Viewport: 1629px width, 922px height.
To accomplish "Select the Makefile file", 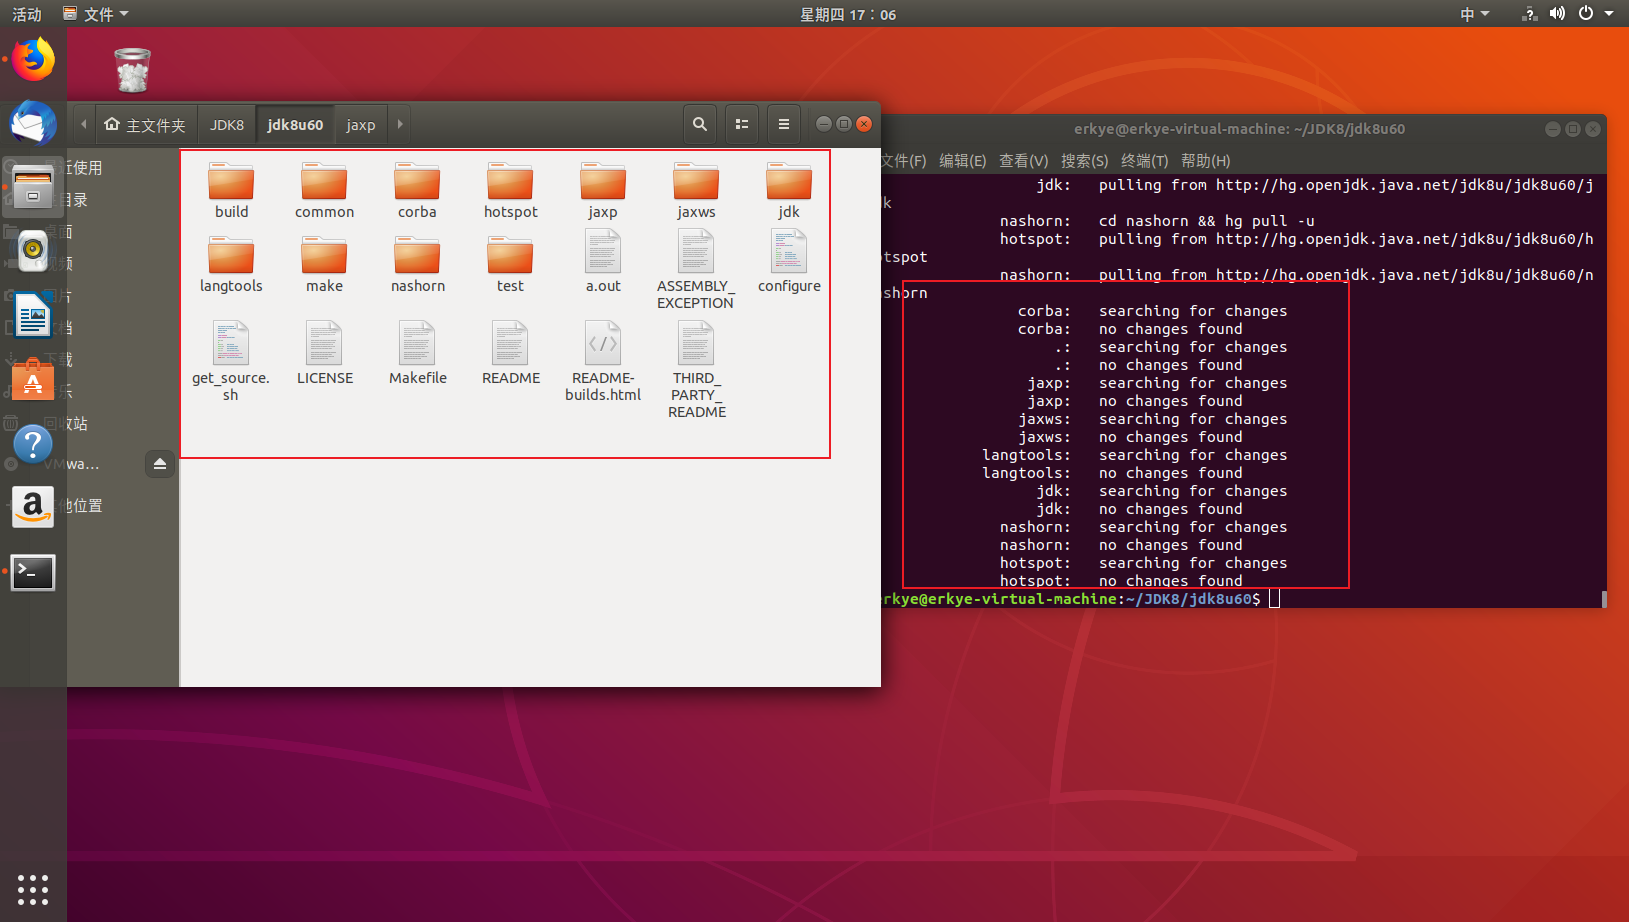I will point(417,354).
